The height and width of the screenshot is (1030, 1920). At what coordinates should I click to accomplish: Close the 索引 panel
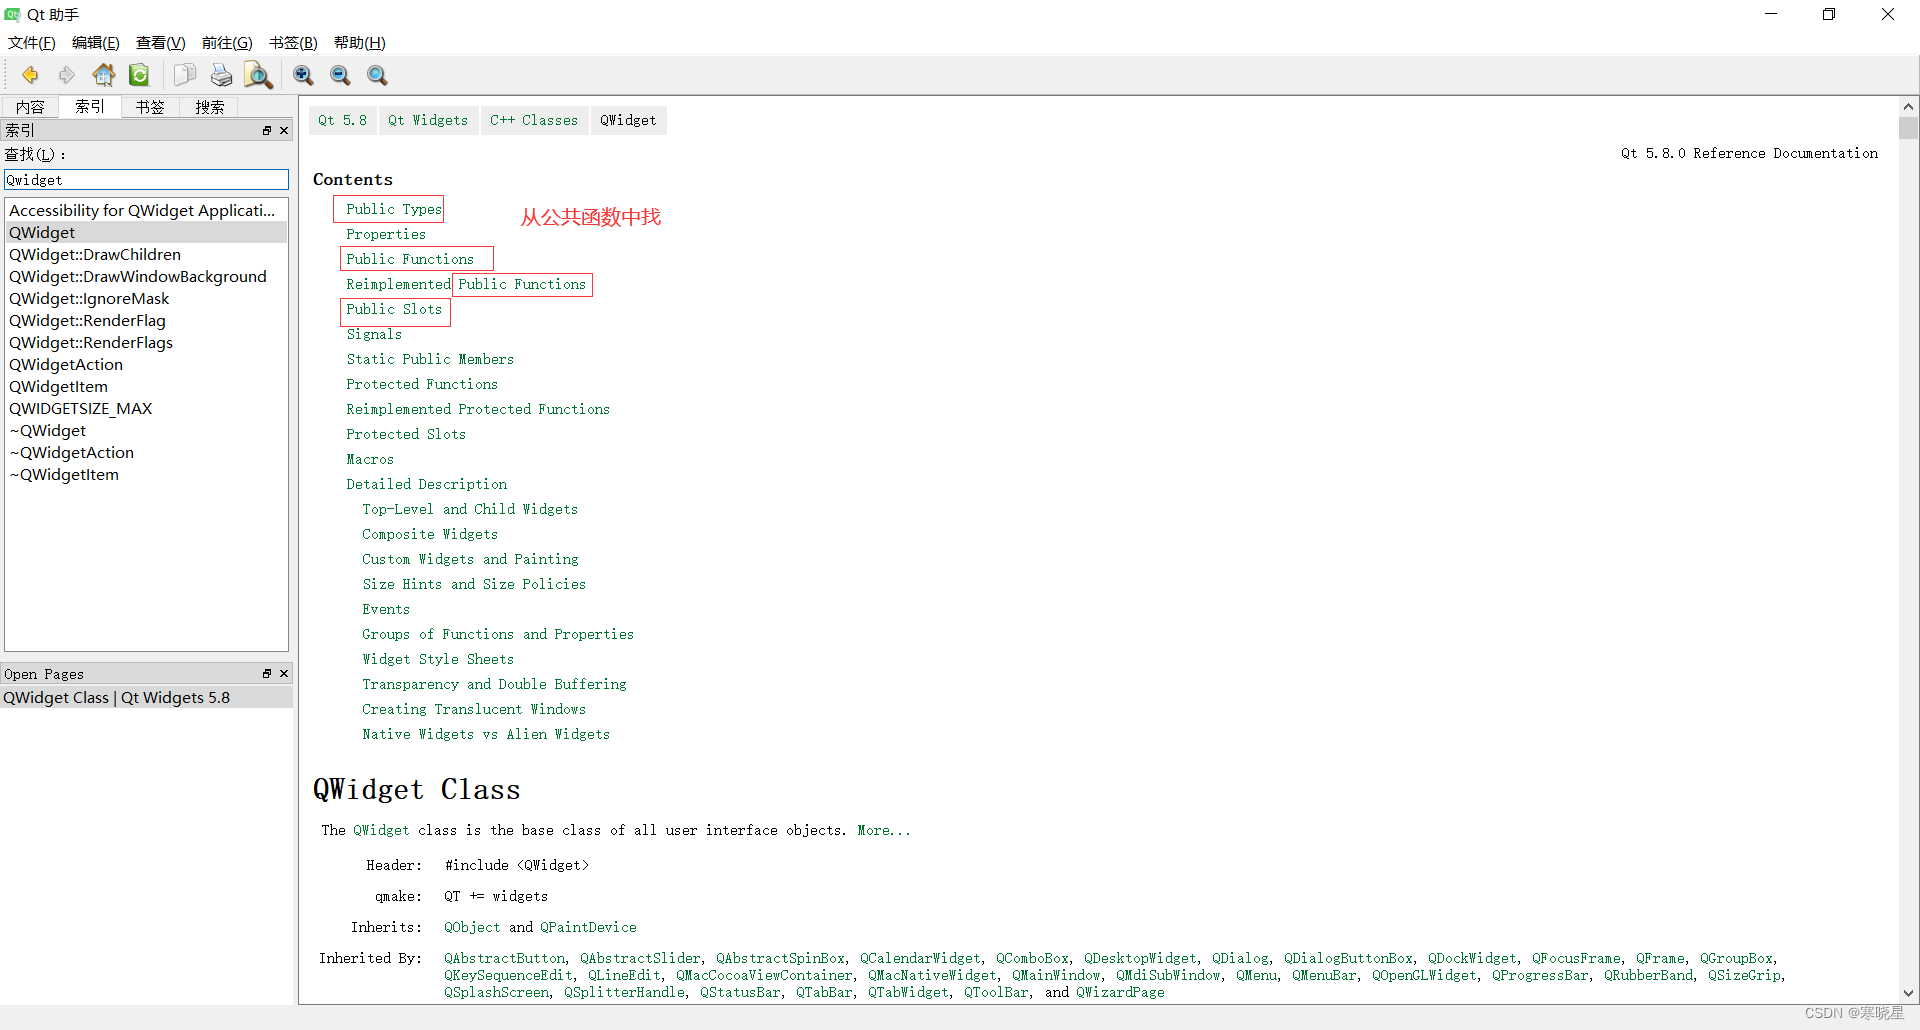[x=284, y=130]
